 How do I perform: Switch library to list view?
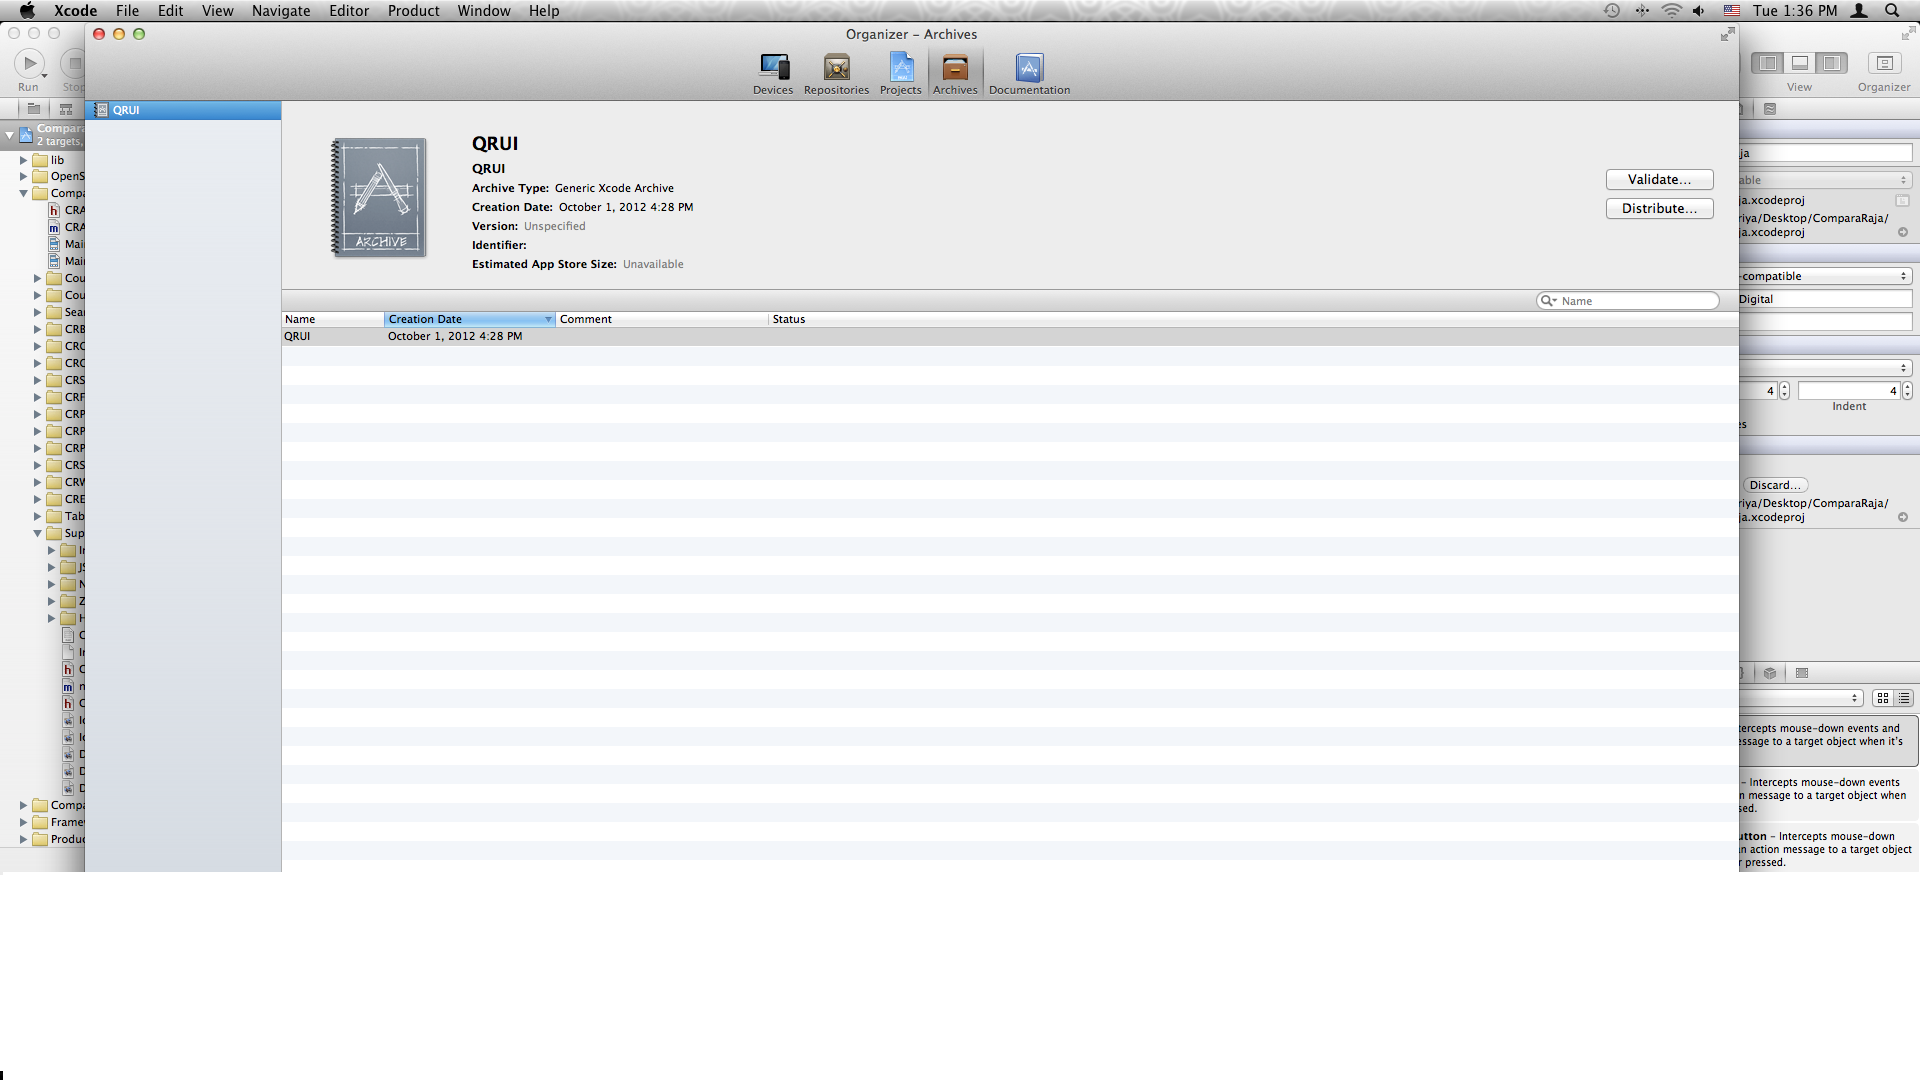1904,698
